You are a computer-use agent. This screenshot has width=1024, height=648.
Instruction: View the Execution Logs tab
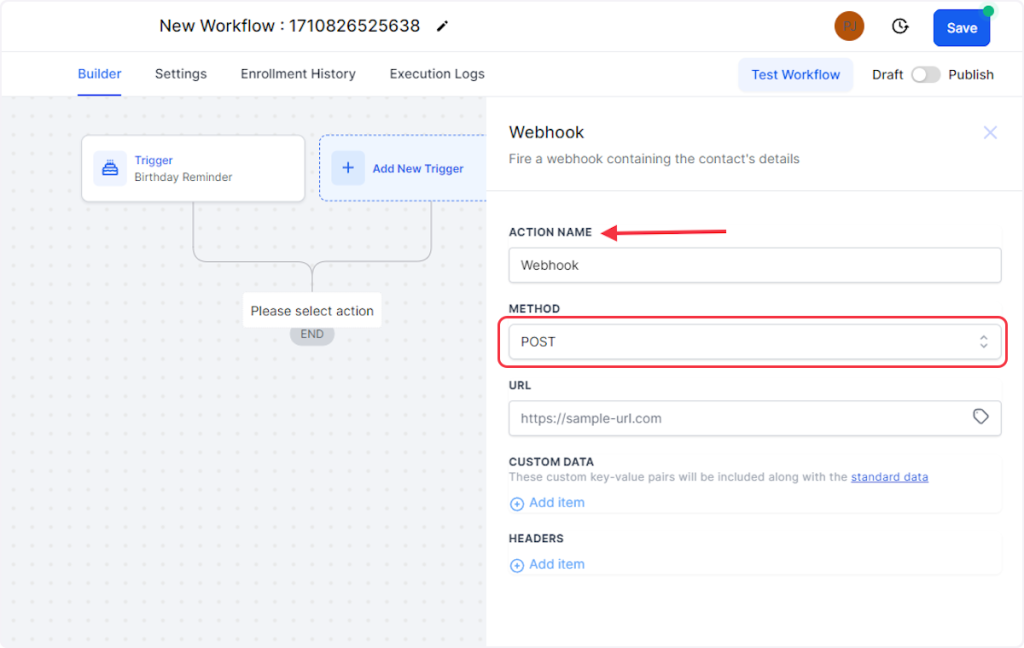pyautogui.click(x=437, y=74)
